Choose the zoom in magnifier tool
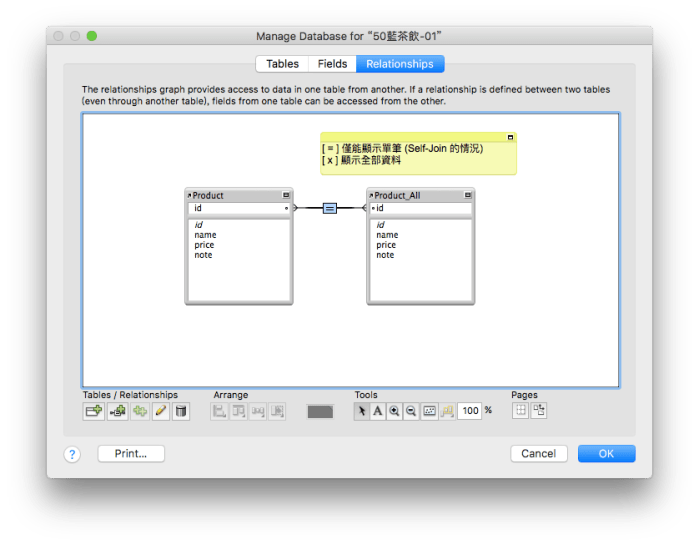Screen dimensions: 699x545 (x=394, y=411)
